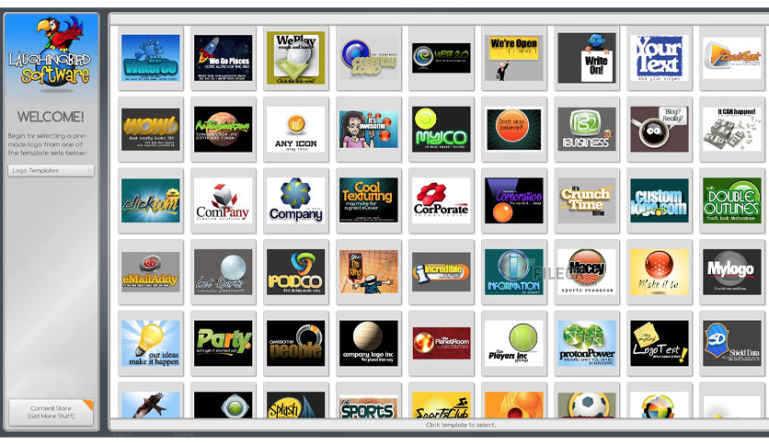Select the lightbulb 'our ideas' template

(x=150, y=343)
